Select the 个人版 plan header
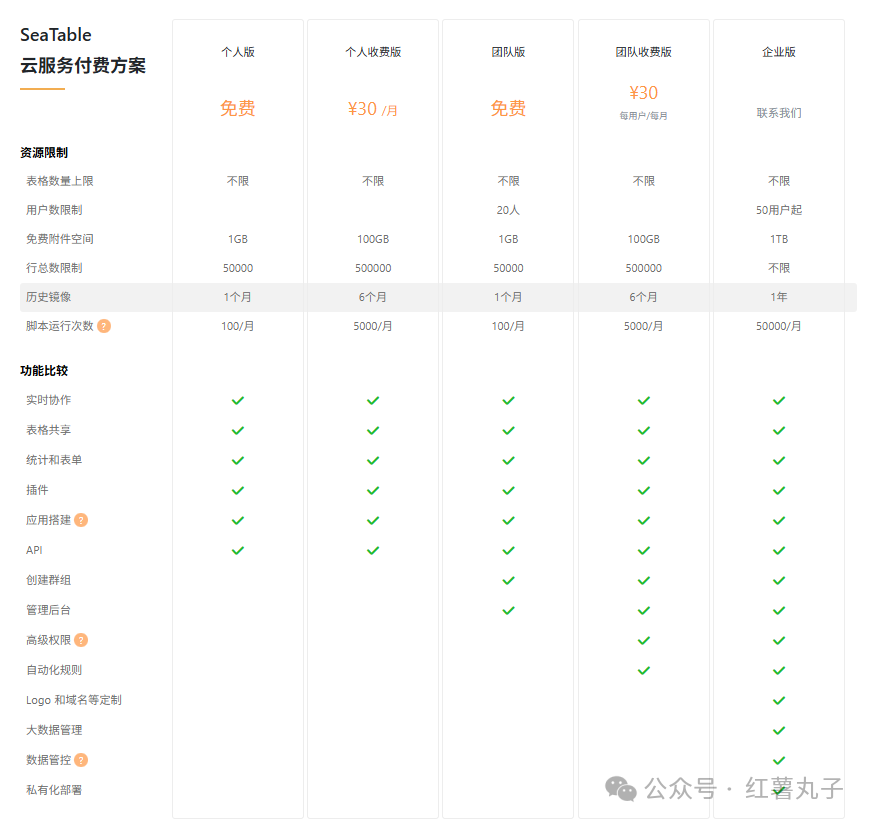The image size is (871, 823). tap(238, 52)
